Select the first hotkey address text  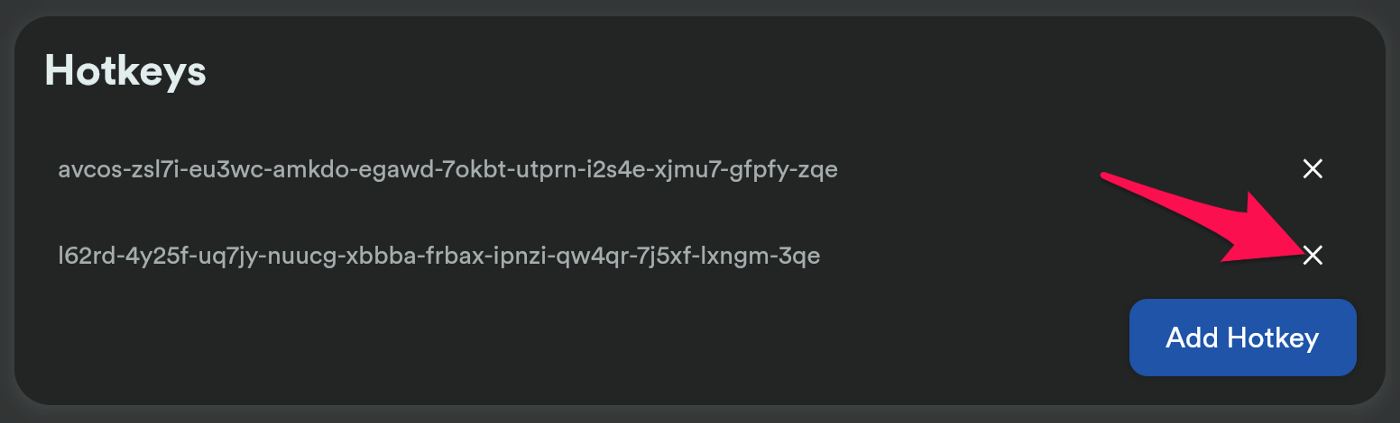[448, 170]
